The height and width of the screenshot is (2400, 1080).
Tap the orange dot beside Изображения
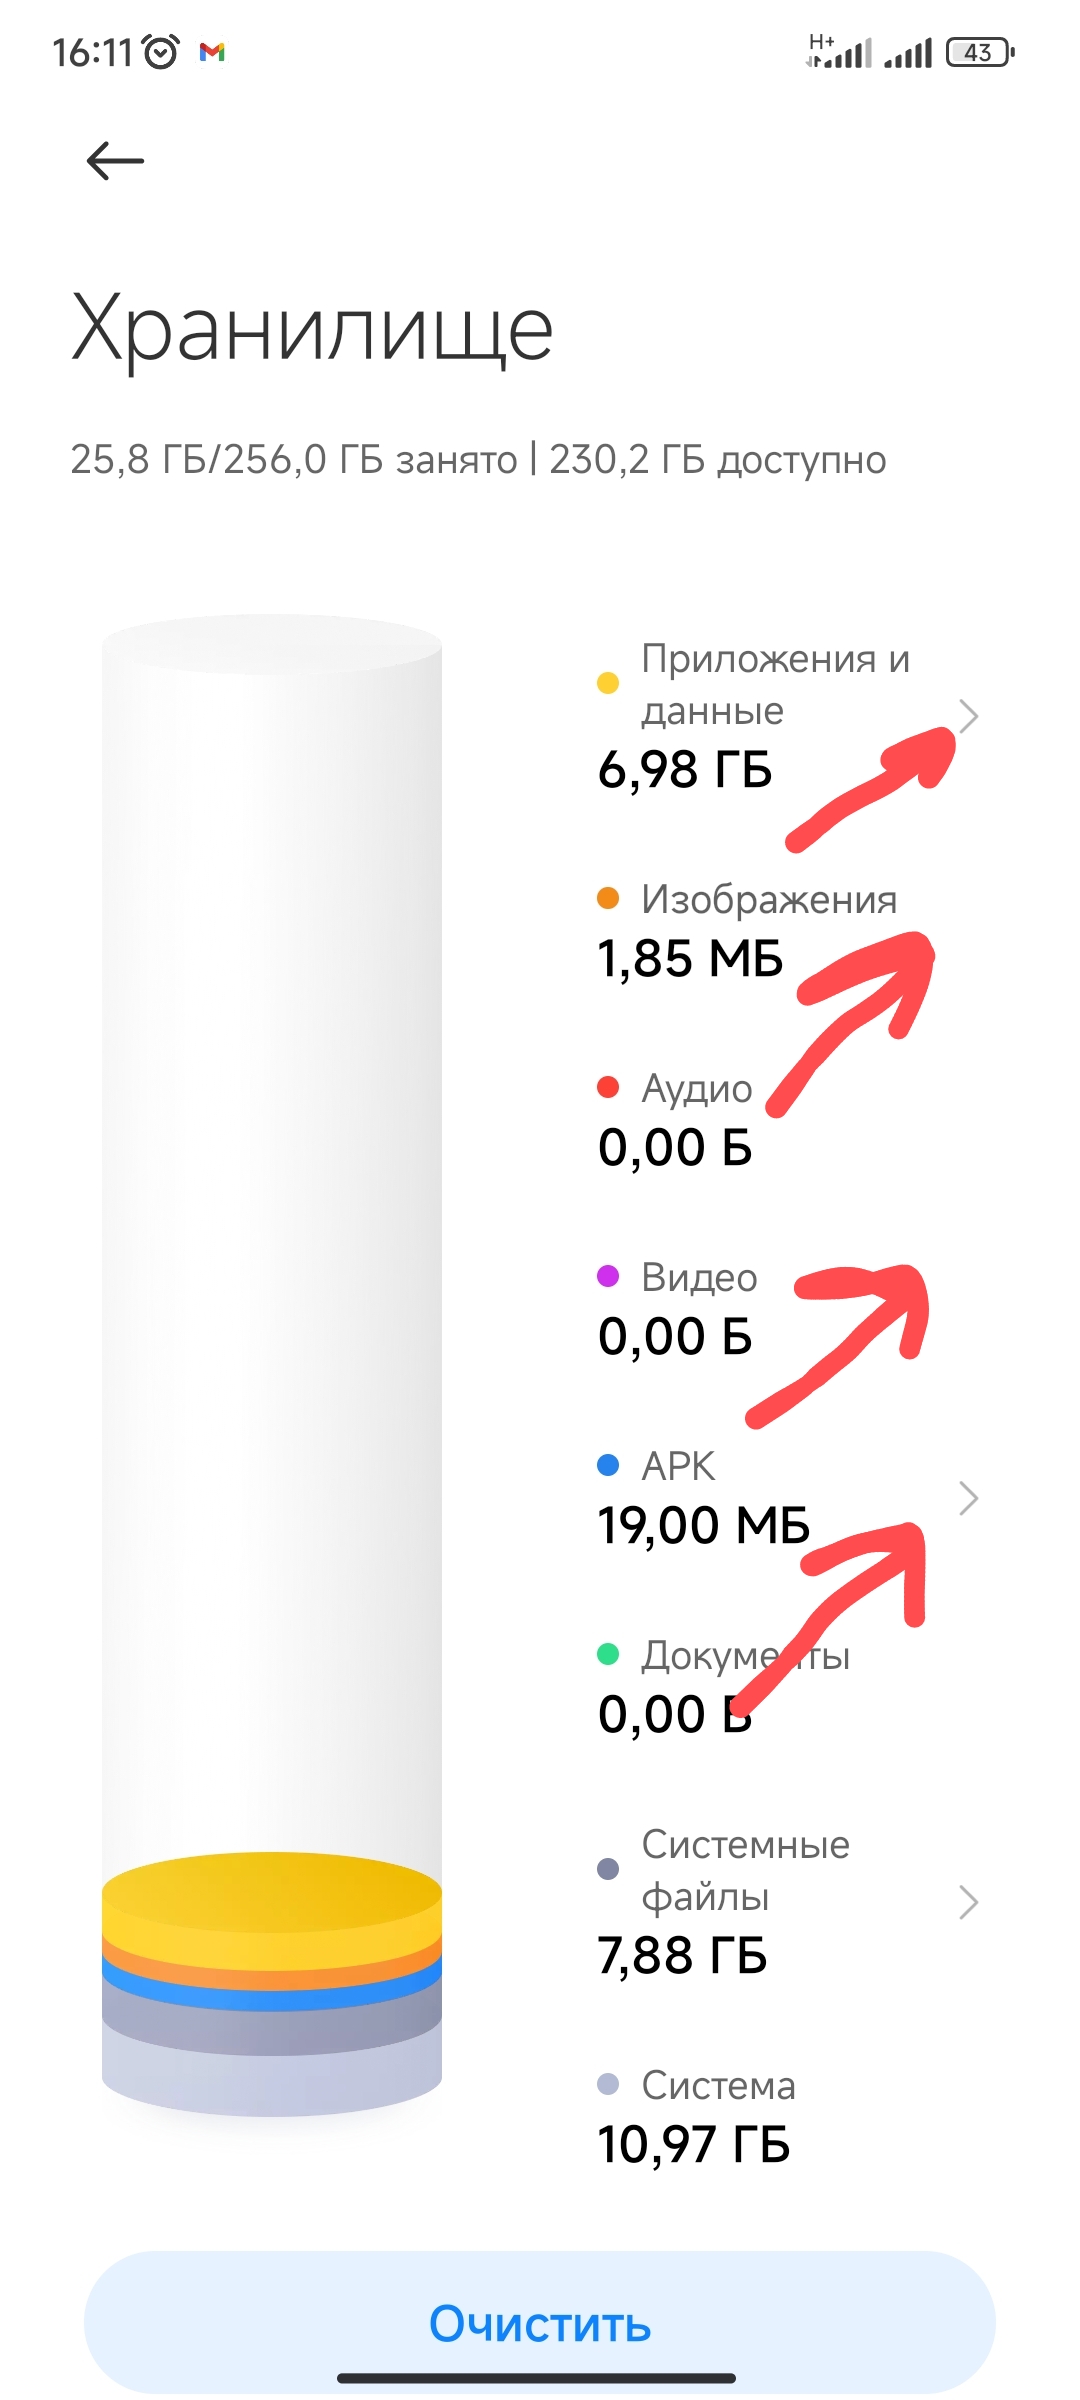point(608,898)
